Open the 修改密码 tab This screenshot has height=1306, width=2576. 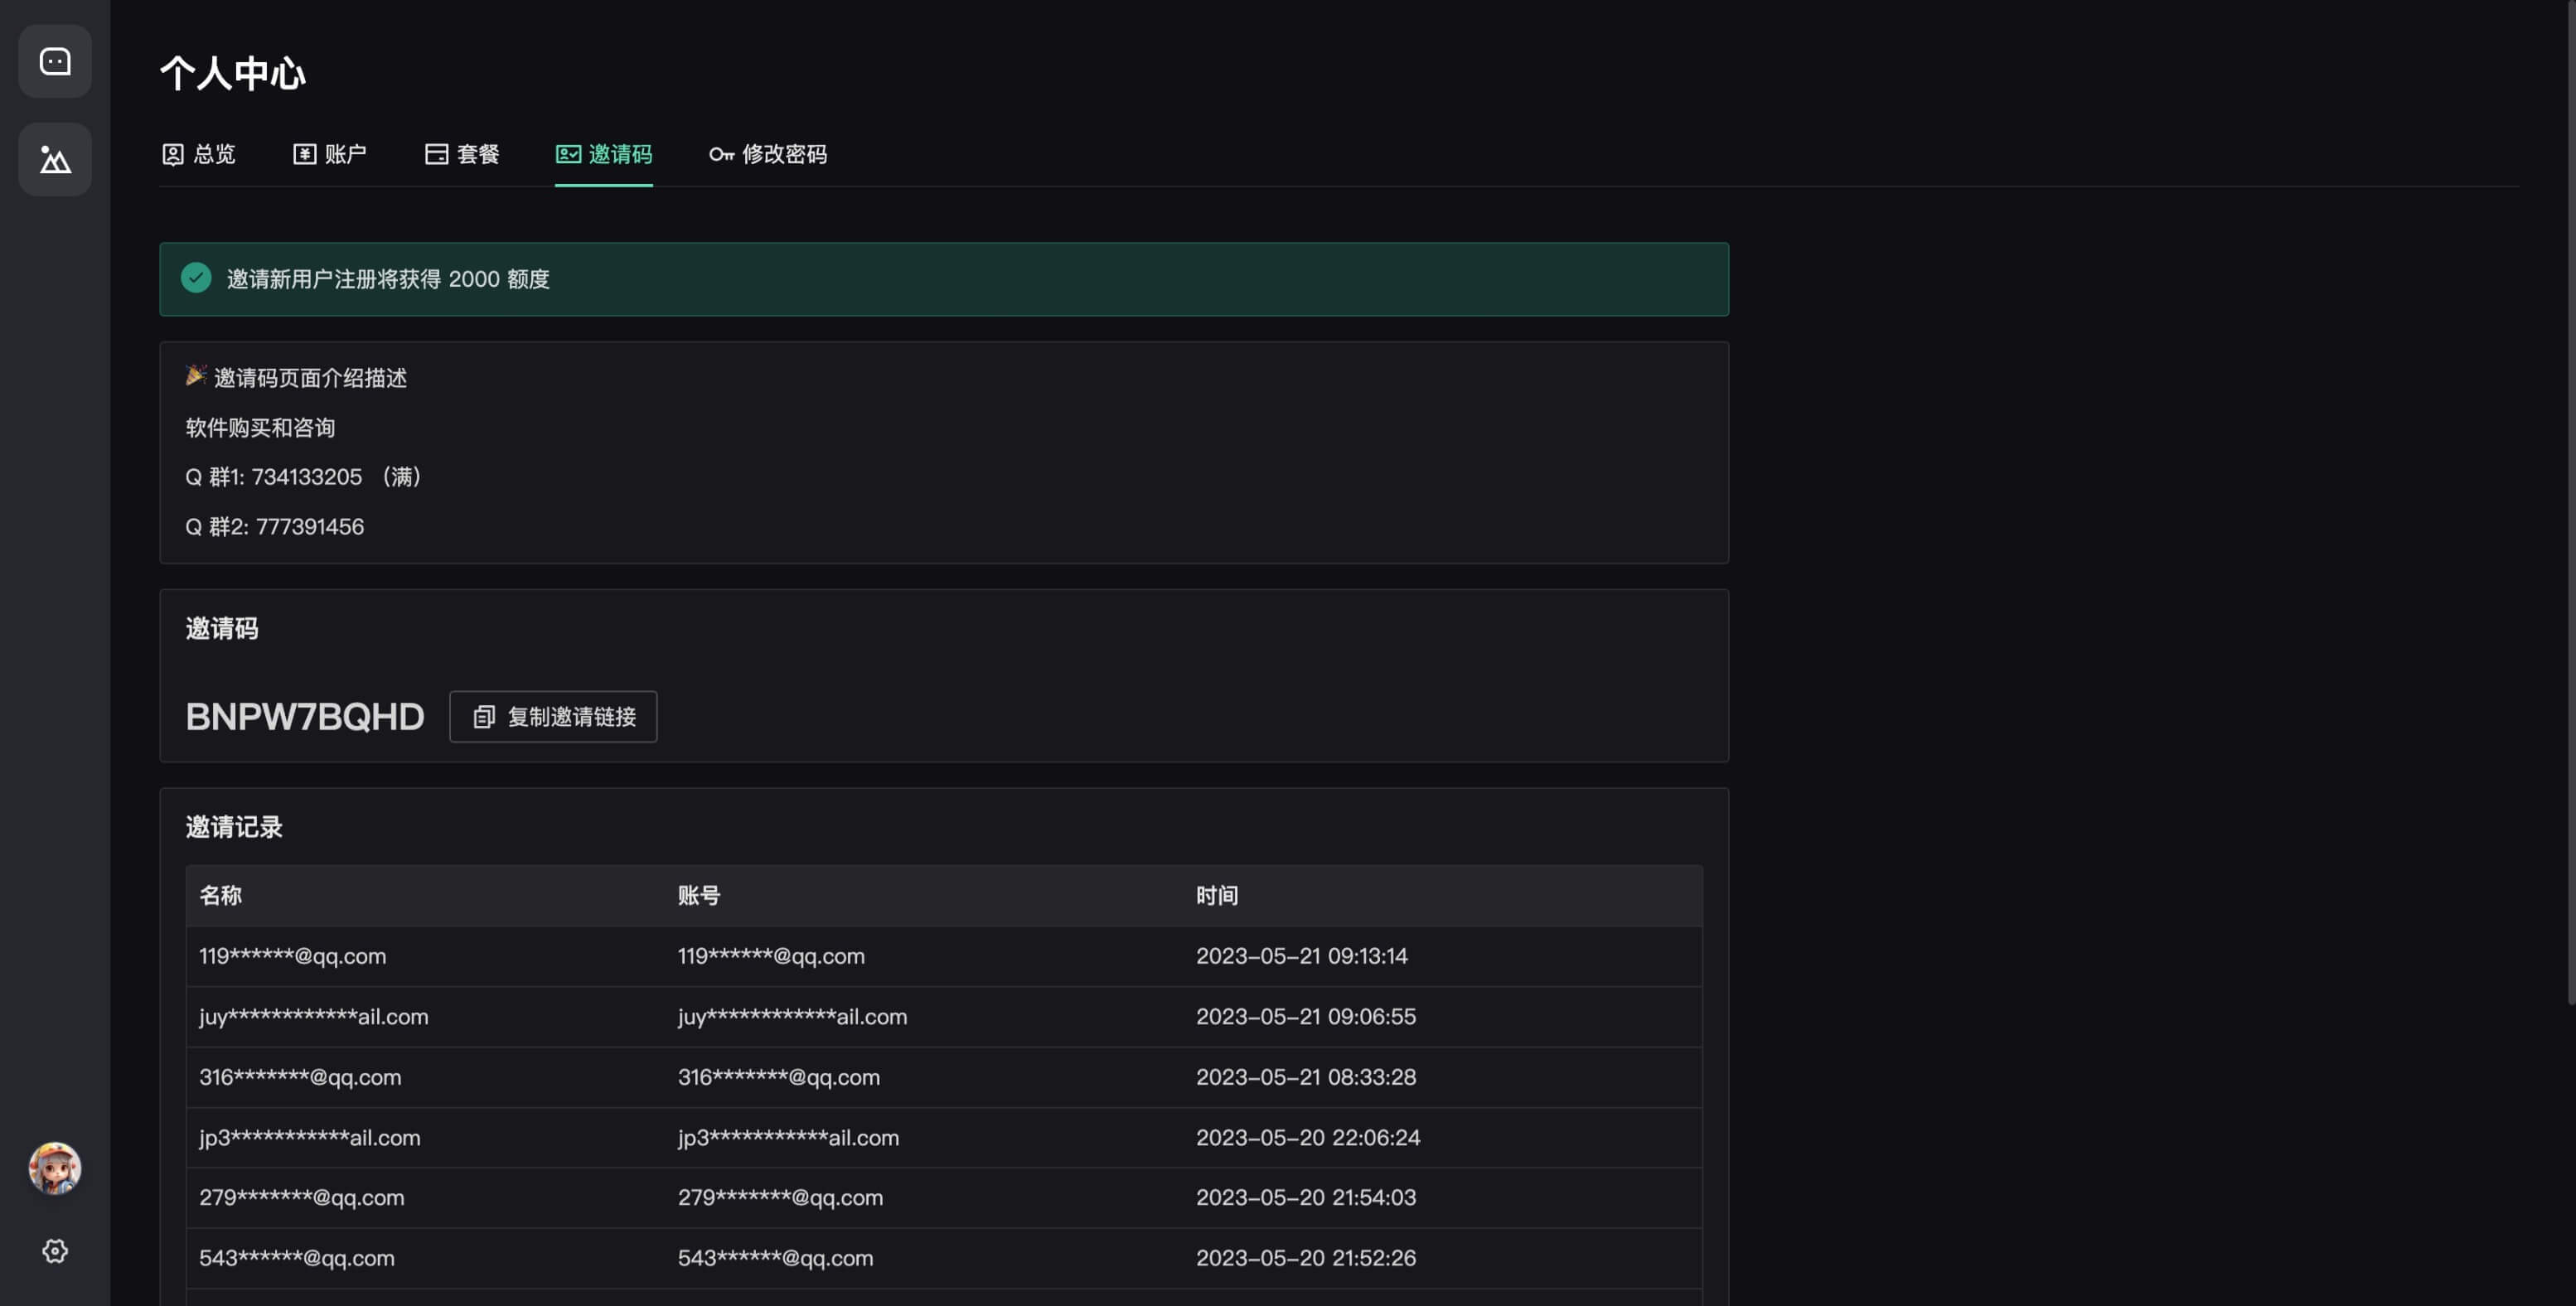tap(768, 154)
